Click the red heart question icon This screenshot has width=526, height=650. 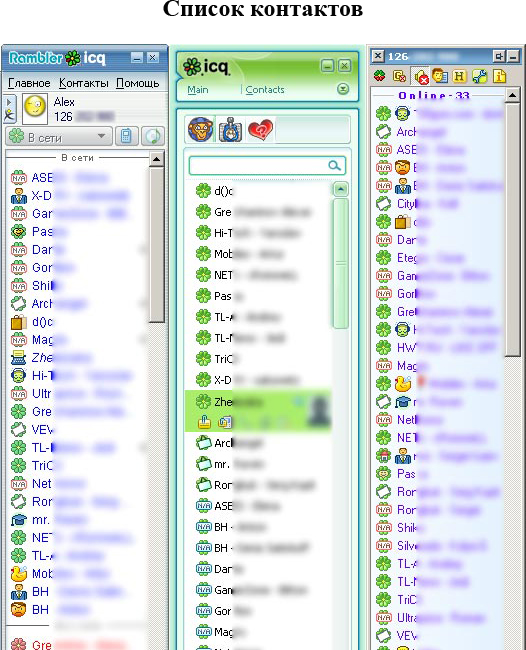[260, 130]
